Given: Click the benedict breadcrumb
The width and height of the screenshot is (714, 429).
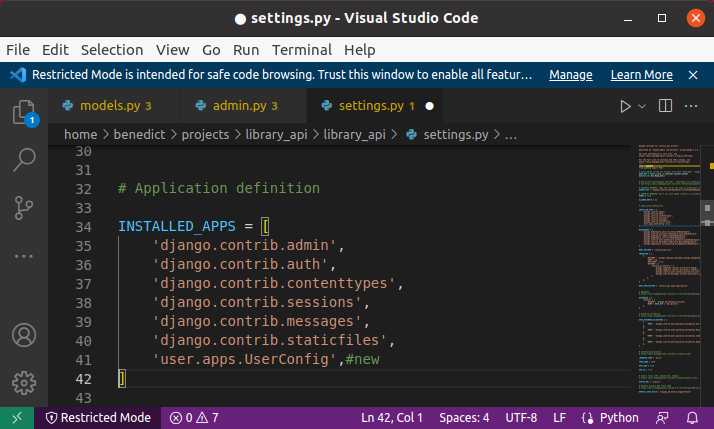Looking at the screenshot, I should click(139, 135).
